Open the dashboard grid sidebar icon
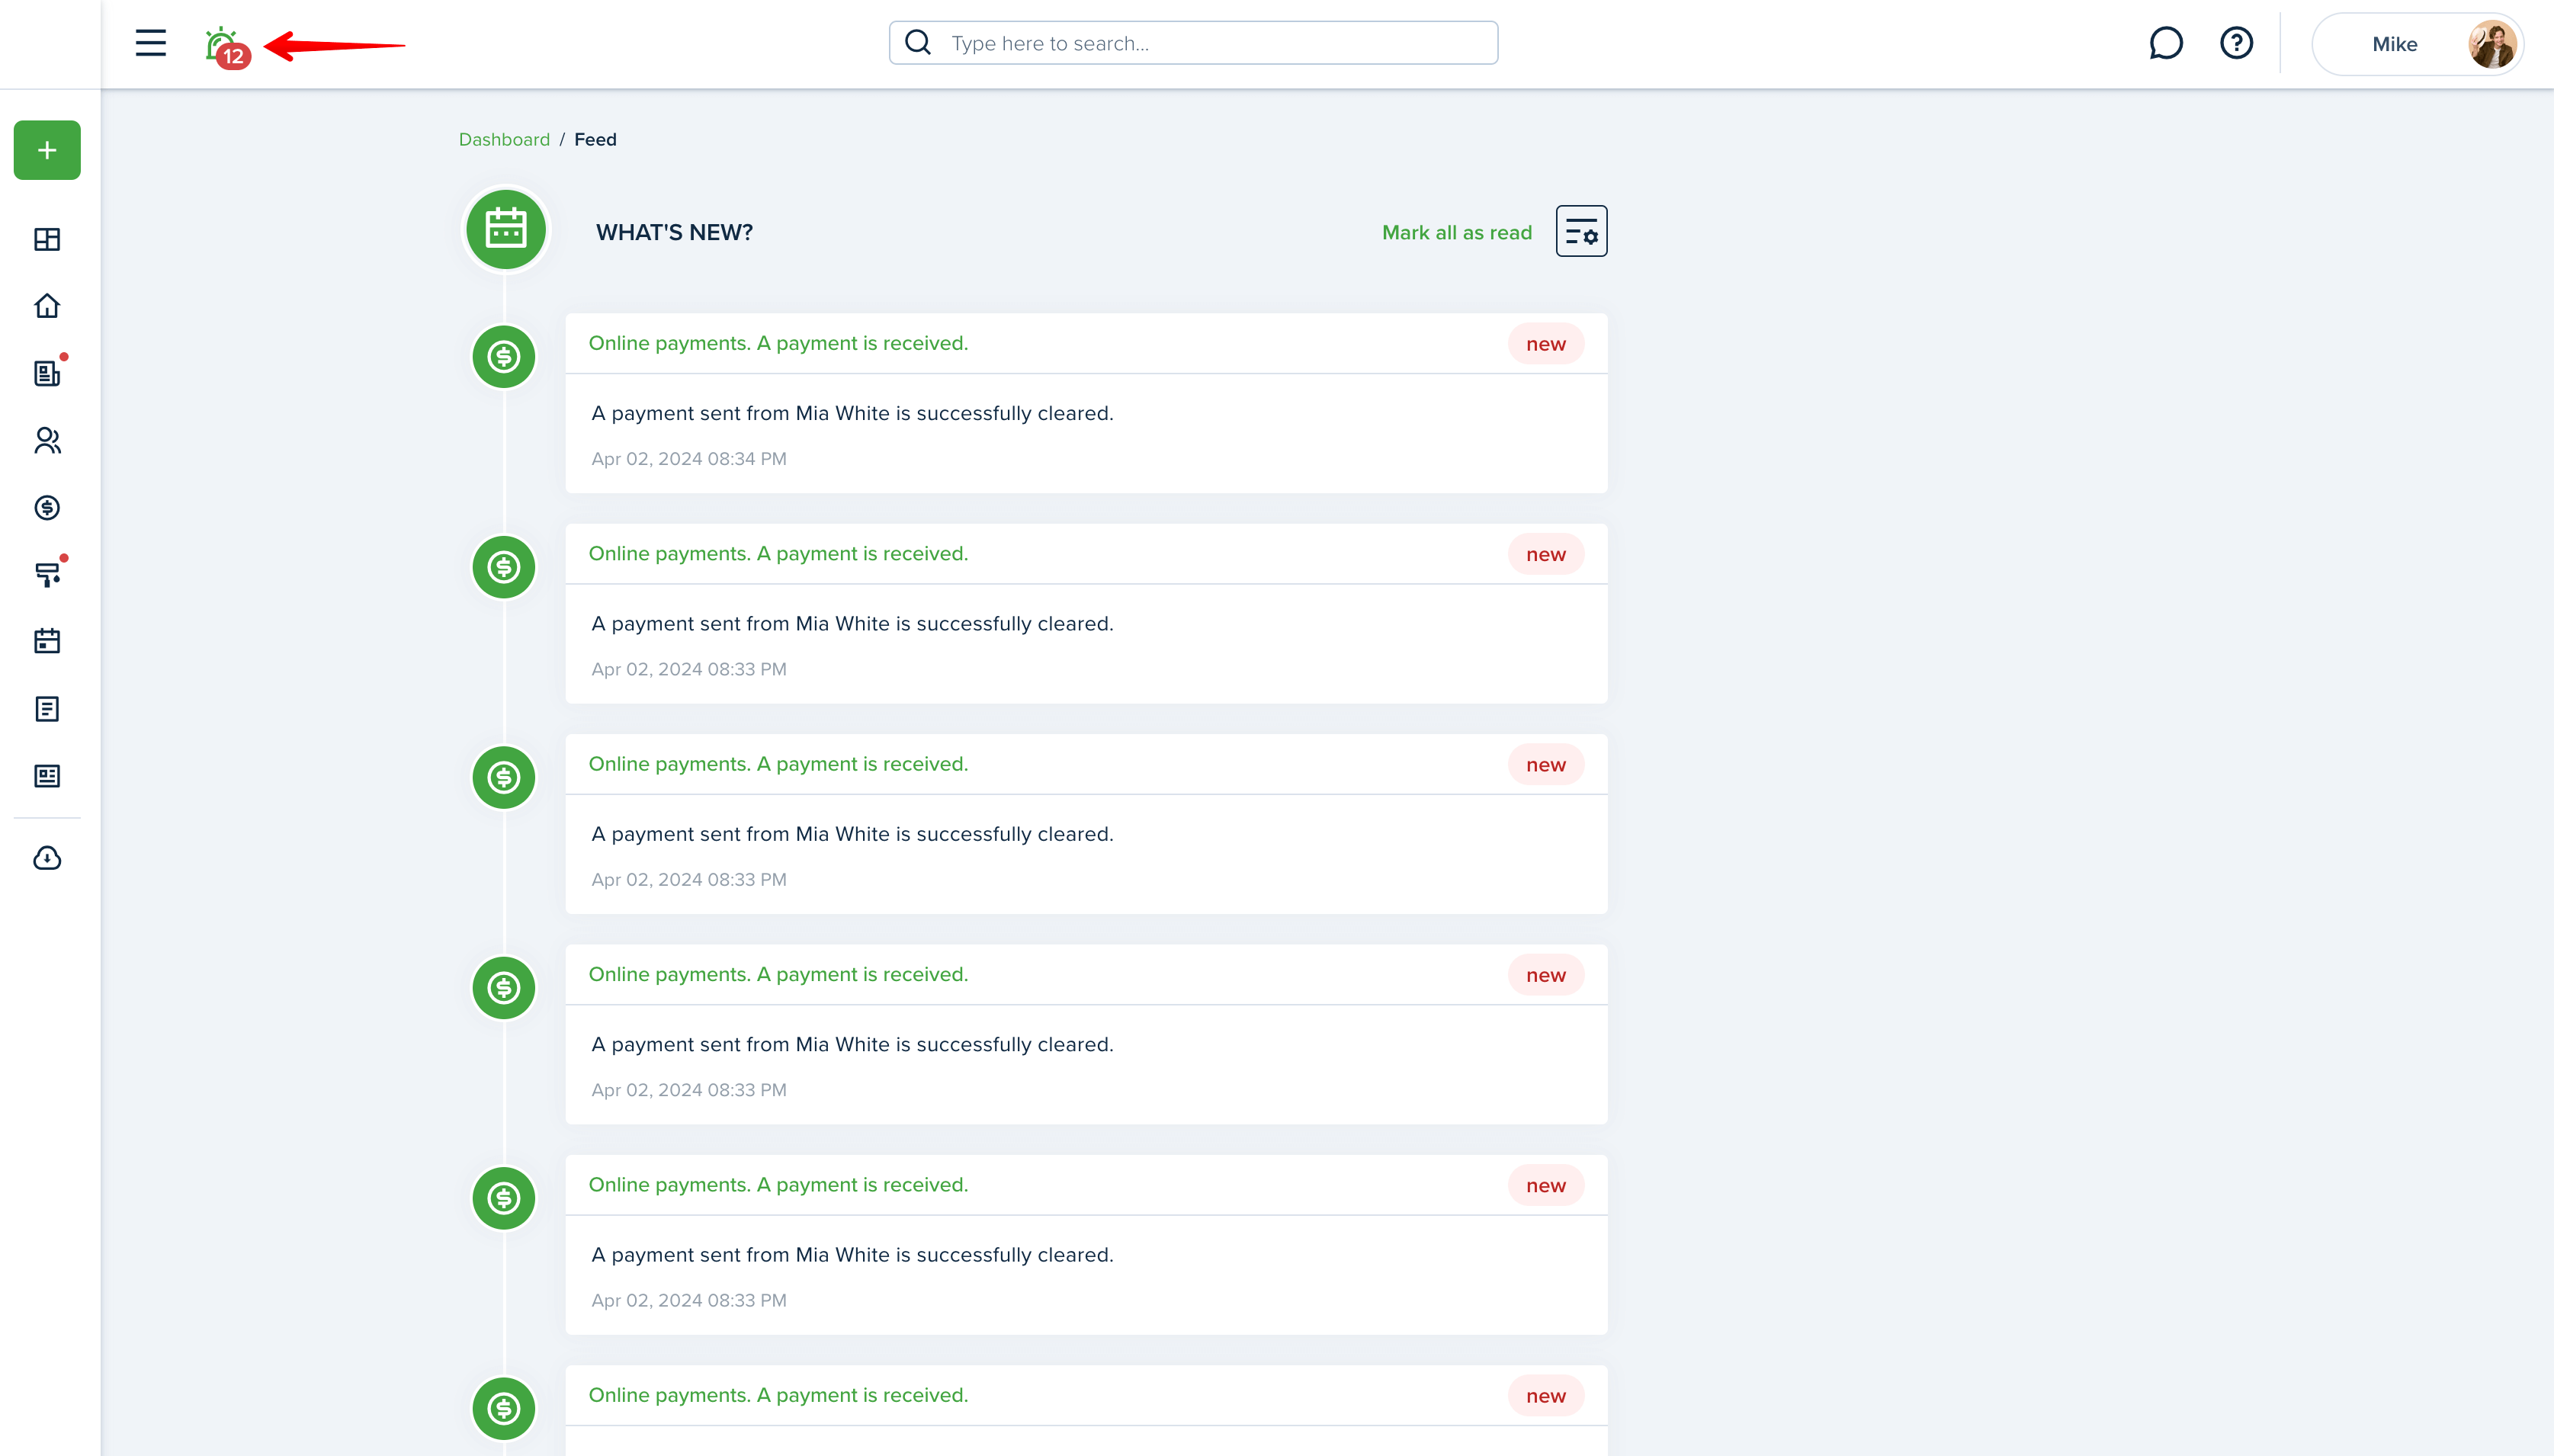The width and height of the screenshot is (2554, 1456). (x=47, y=239)
